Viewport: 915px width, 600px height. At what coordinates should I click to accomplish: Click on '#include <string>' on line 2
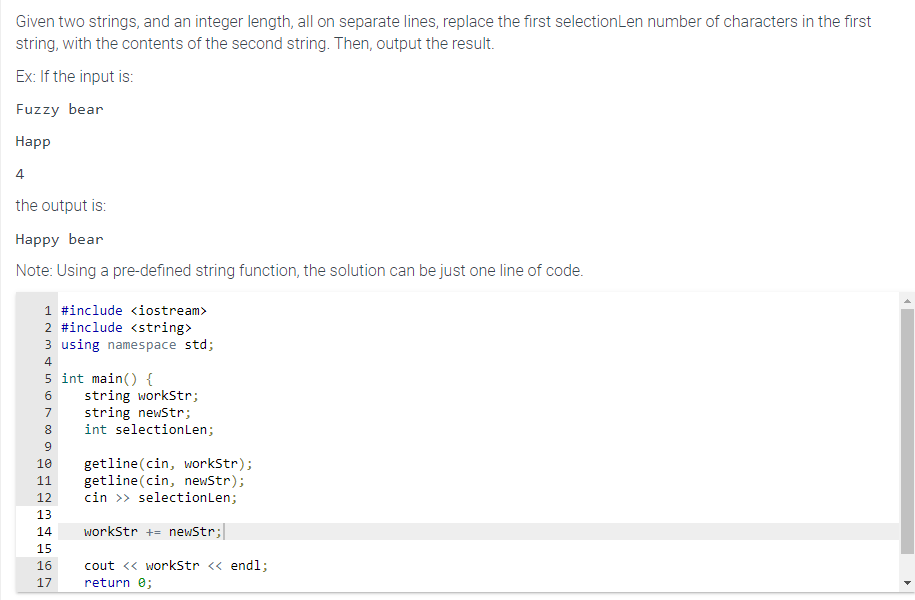click(127, 327)
